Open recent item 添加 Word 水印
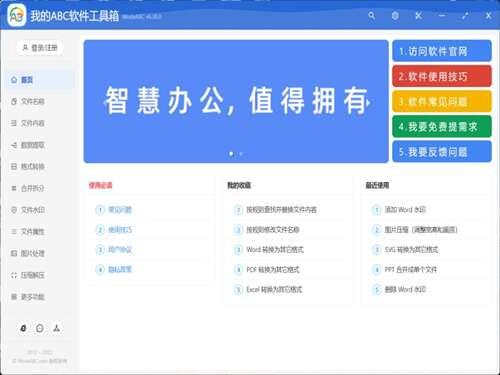 (x=405, y=210)
